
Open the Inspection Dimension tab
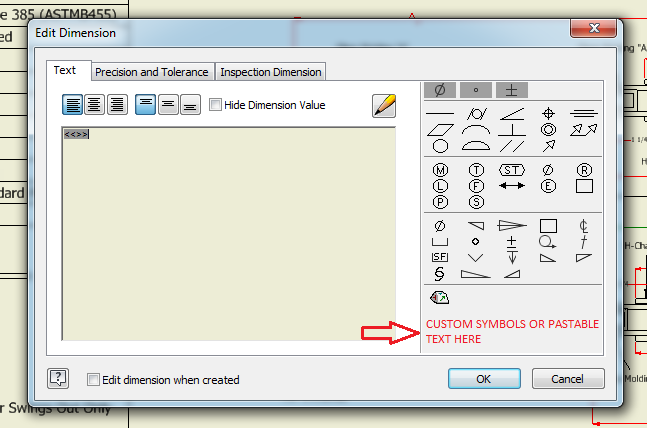point(271,72)
